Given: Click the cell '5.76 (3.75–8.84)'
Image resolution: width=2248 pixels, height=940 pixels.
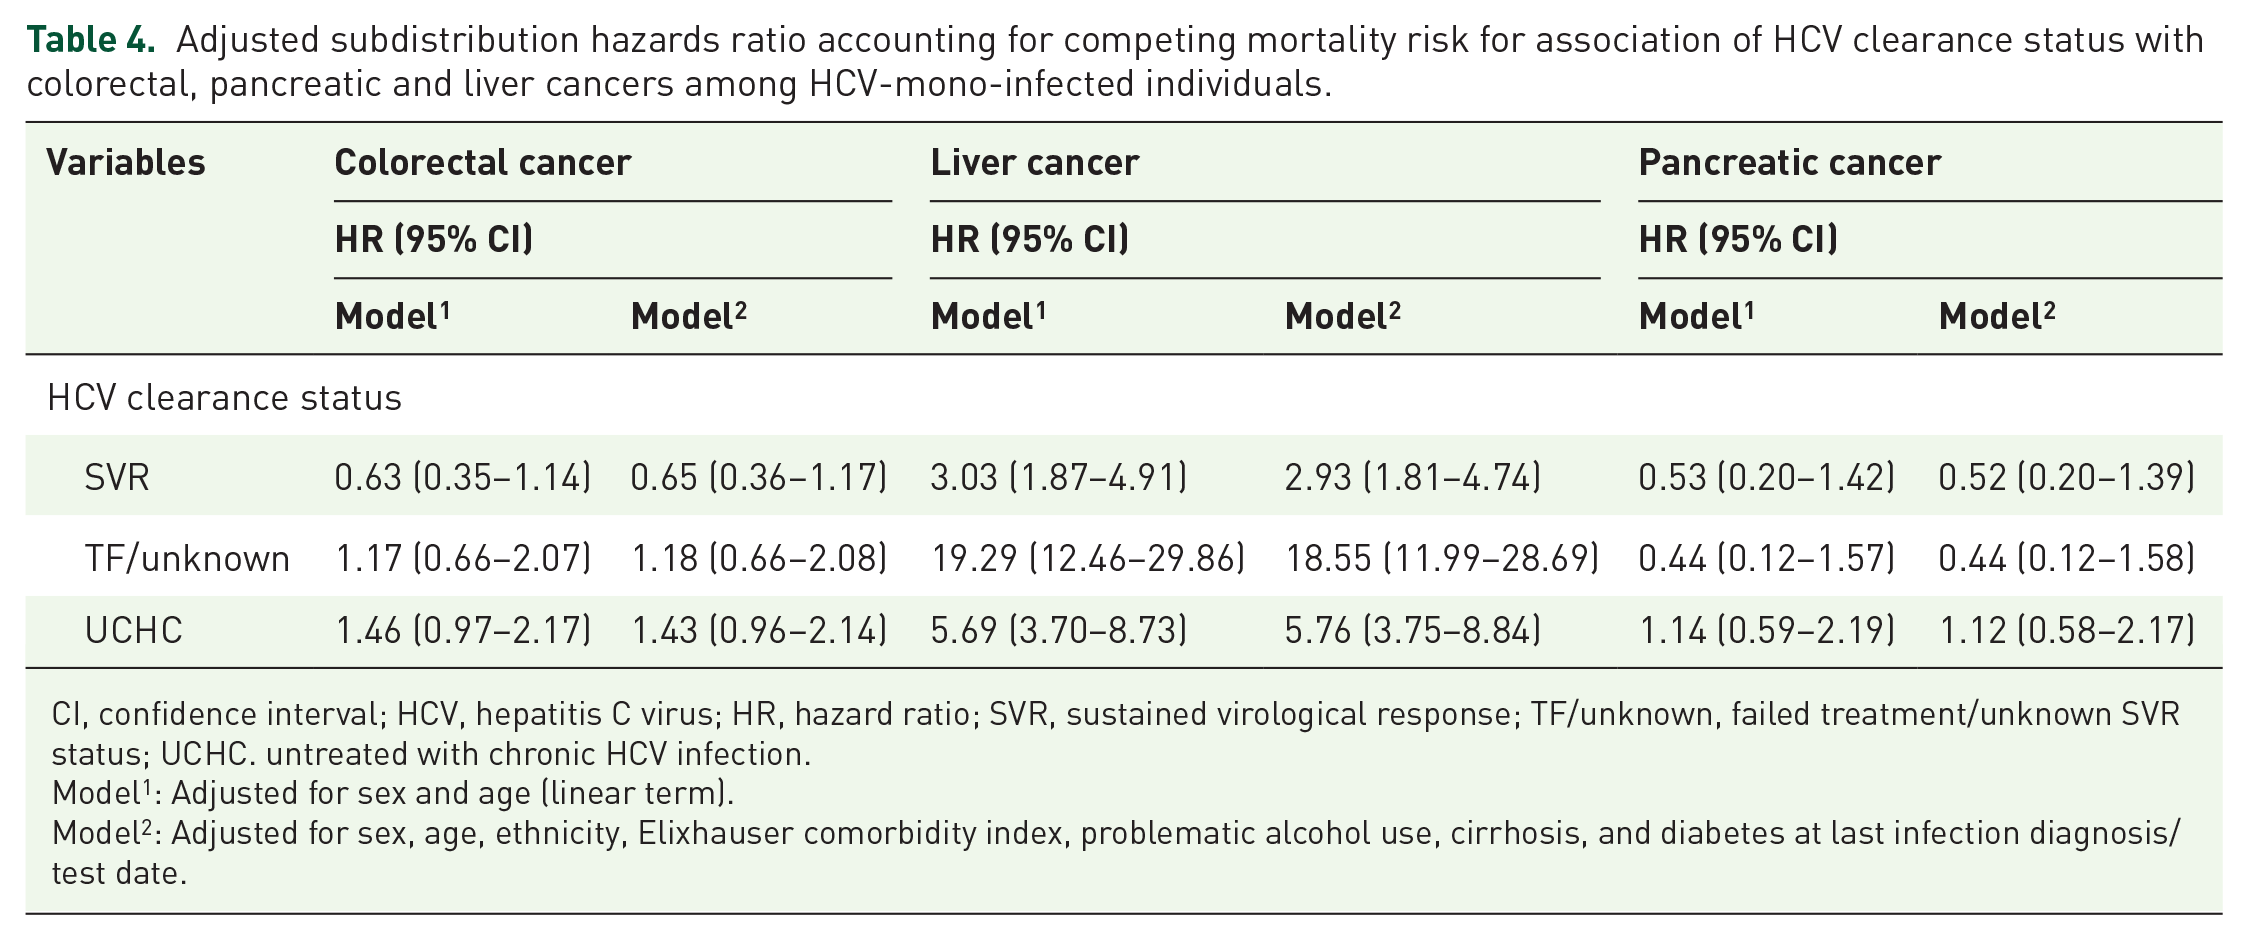Looking at the screenshot, I should pos(1412,631).
